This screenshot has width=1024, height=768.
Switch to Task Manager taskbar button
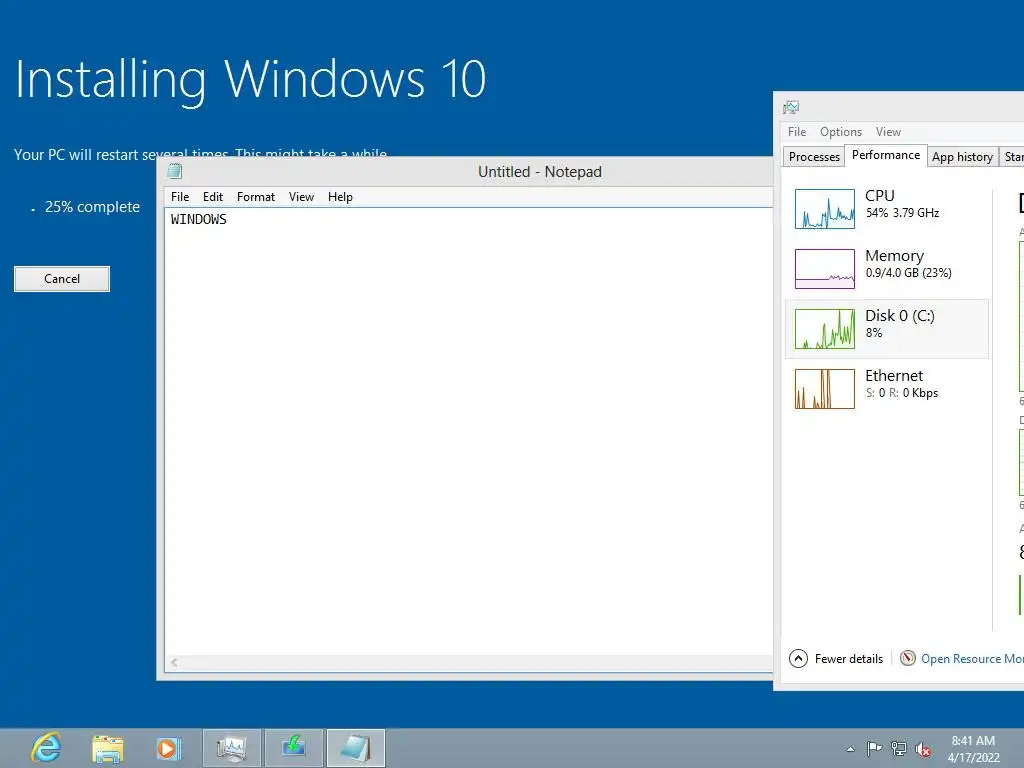click(232, 748)
